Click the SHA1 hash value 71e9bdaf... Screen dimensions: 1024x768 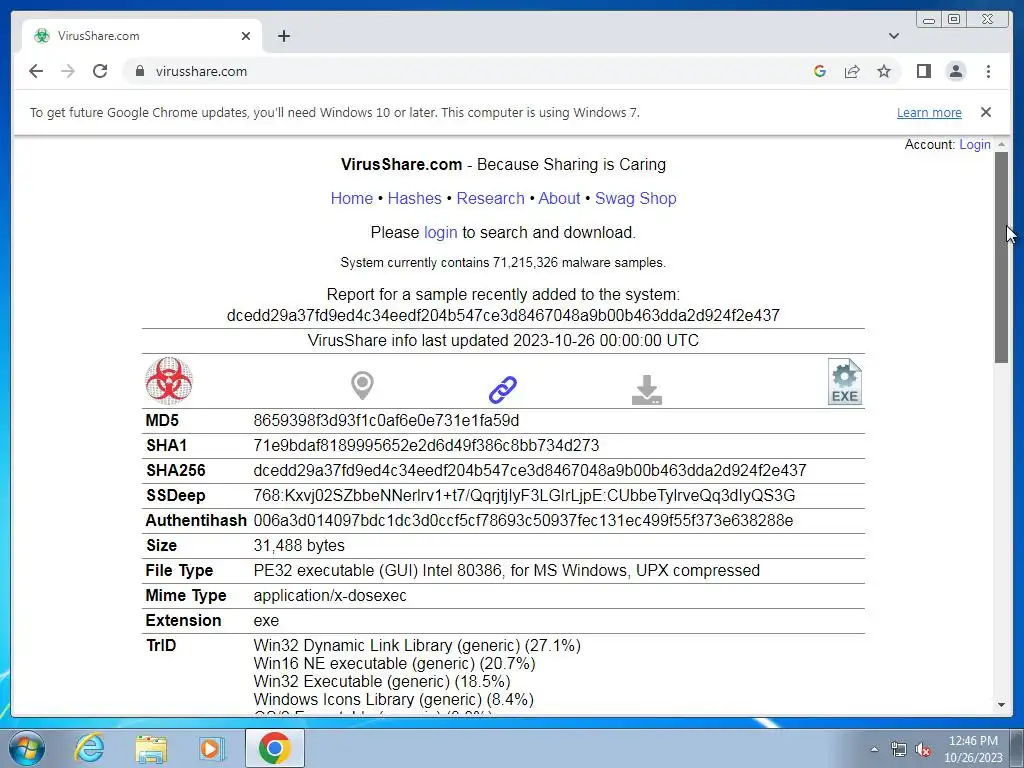pyautogui.click(x=426, y=445)
